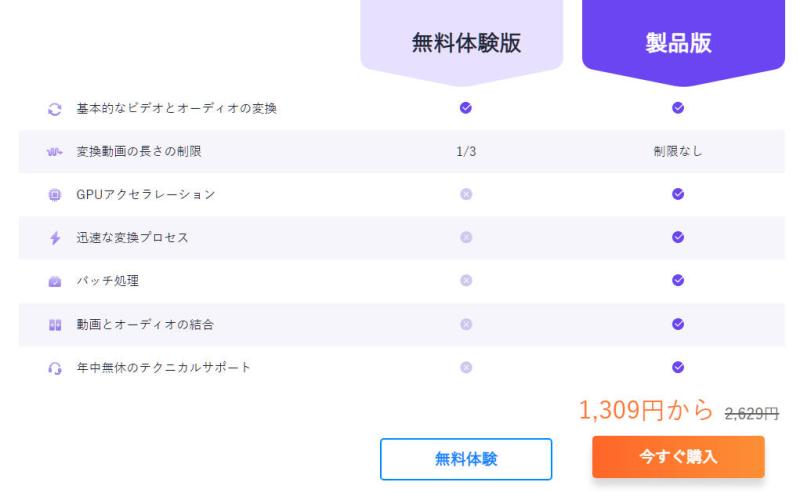
Task: Click the product version checkmark for GPU acceleration
Action: coord(678,194)
